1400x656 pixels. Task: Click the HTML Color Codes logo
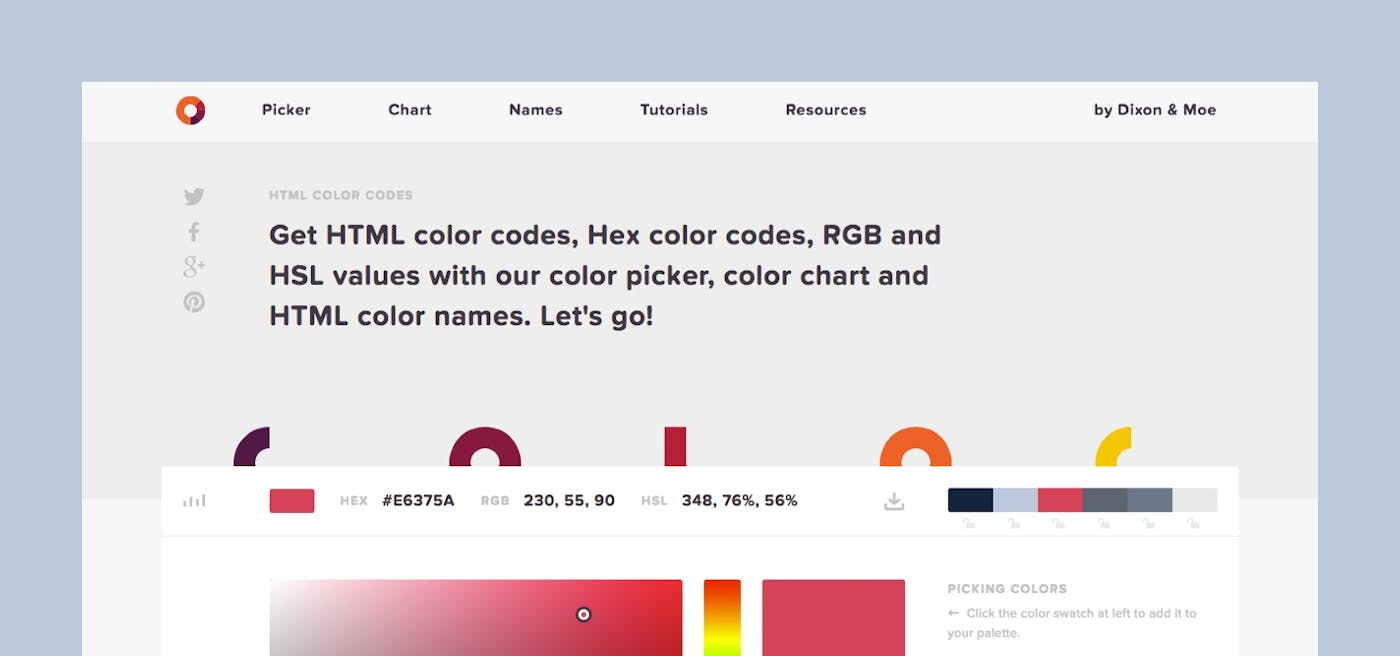[x=190, y=110]
